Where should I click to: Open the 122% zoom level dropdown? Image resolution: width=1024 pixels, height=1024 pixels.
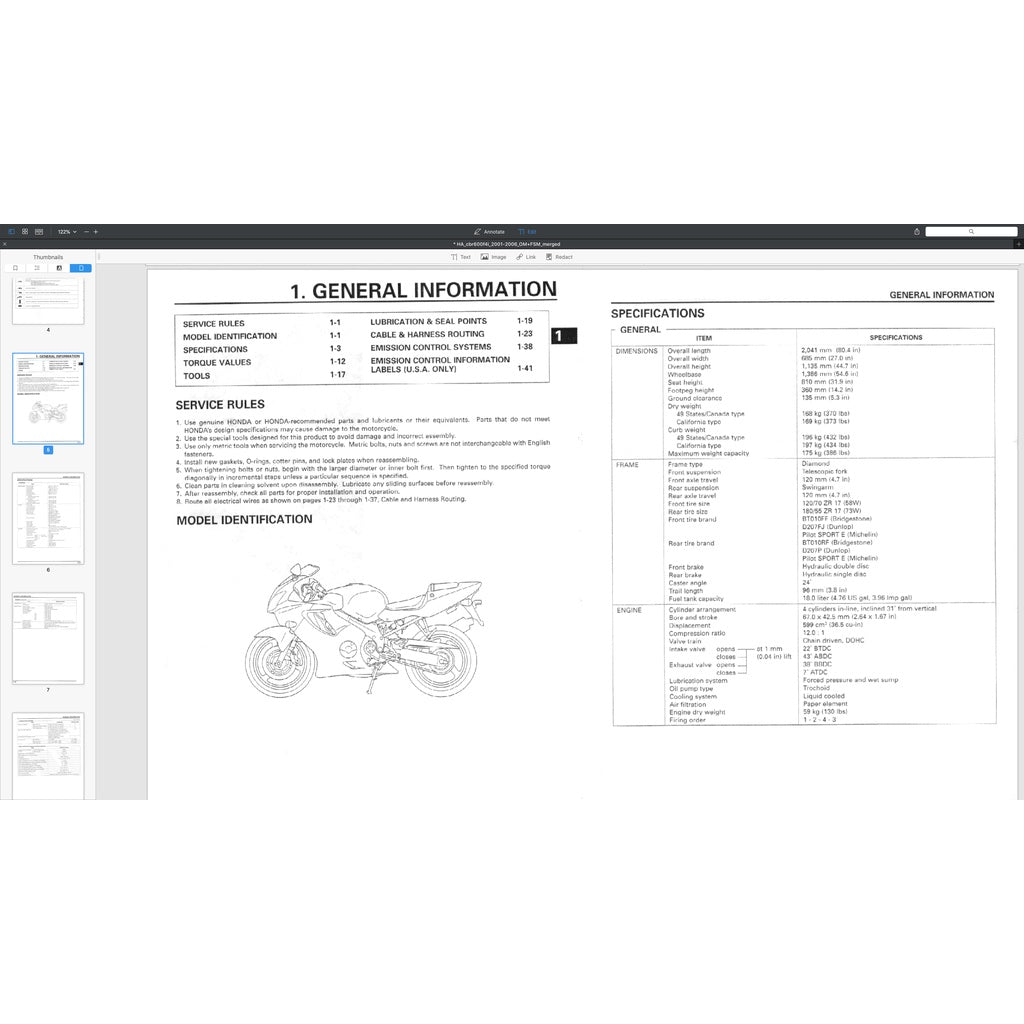66,231
